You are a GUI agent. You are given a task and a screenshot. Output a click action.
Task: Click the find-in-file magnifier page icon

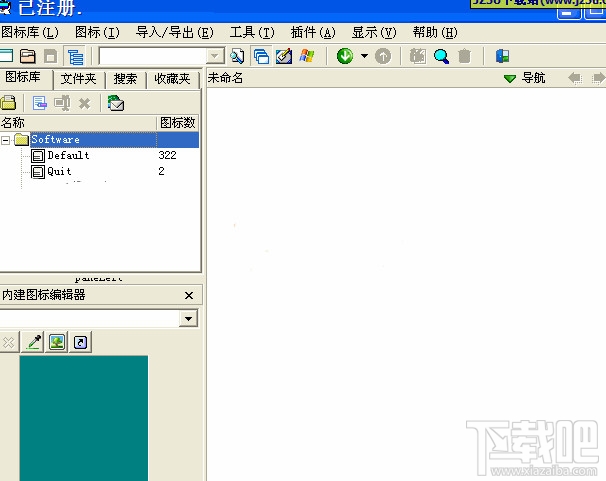click(237, 56)
